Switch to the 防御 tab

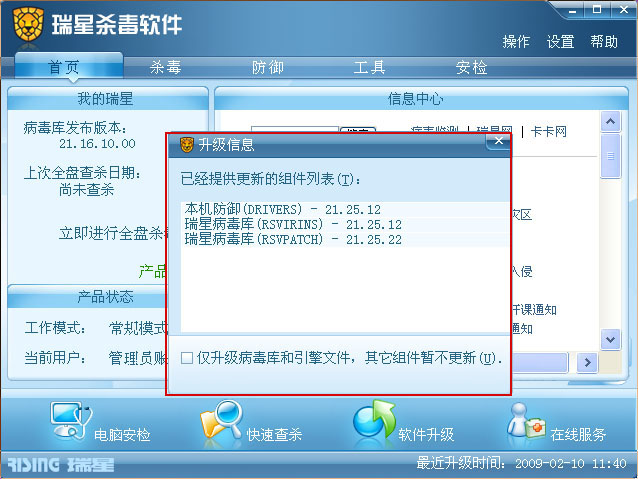[267, 67]
